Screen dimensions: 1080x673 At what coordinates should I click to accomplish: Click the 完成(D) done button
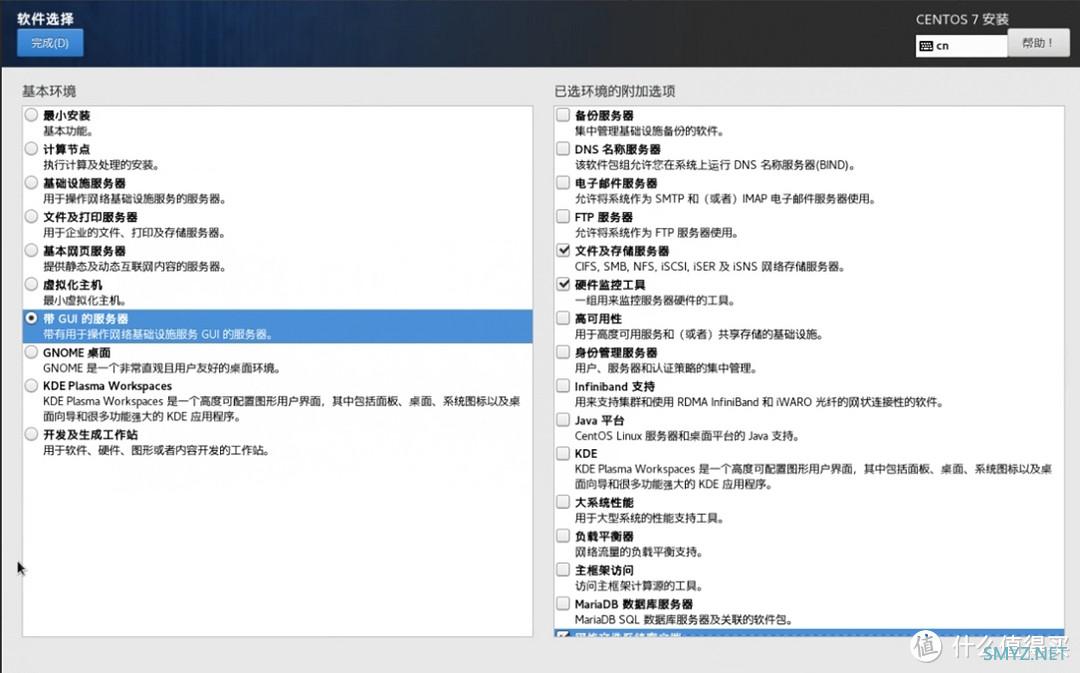(x=50, y=43)
